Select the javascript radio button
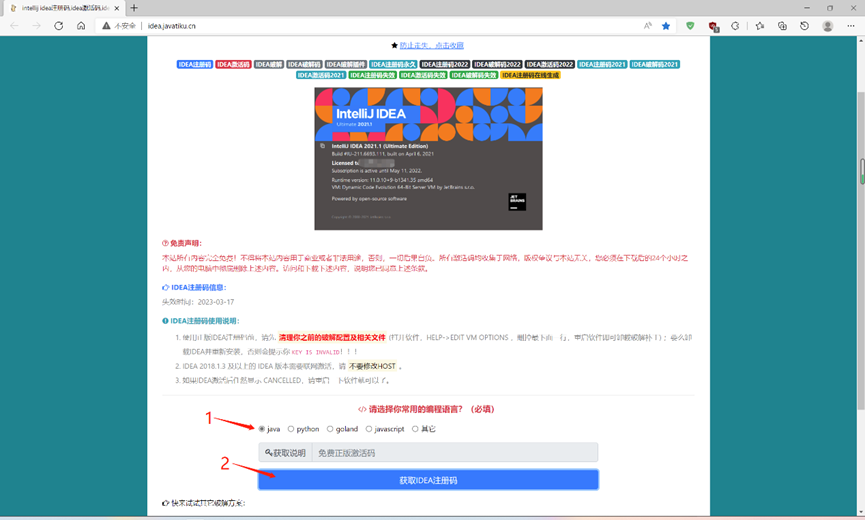Viewport: 865px width, 520px height. pyautogui.click(x=369, y=429)
